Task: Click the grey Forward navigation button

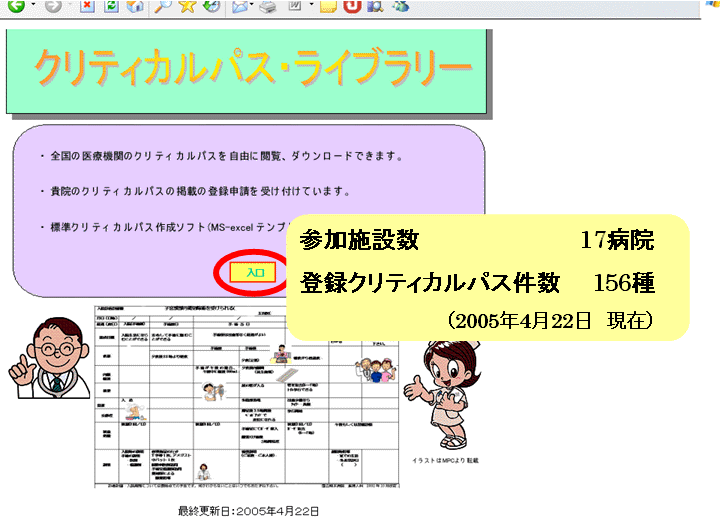Action: [51, 6]
